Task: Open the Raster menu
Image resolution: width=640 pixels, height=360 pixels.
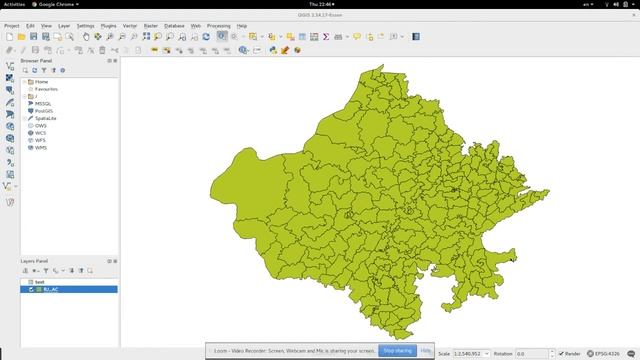Action: [x=151, y=26]
